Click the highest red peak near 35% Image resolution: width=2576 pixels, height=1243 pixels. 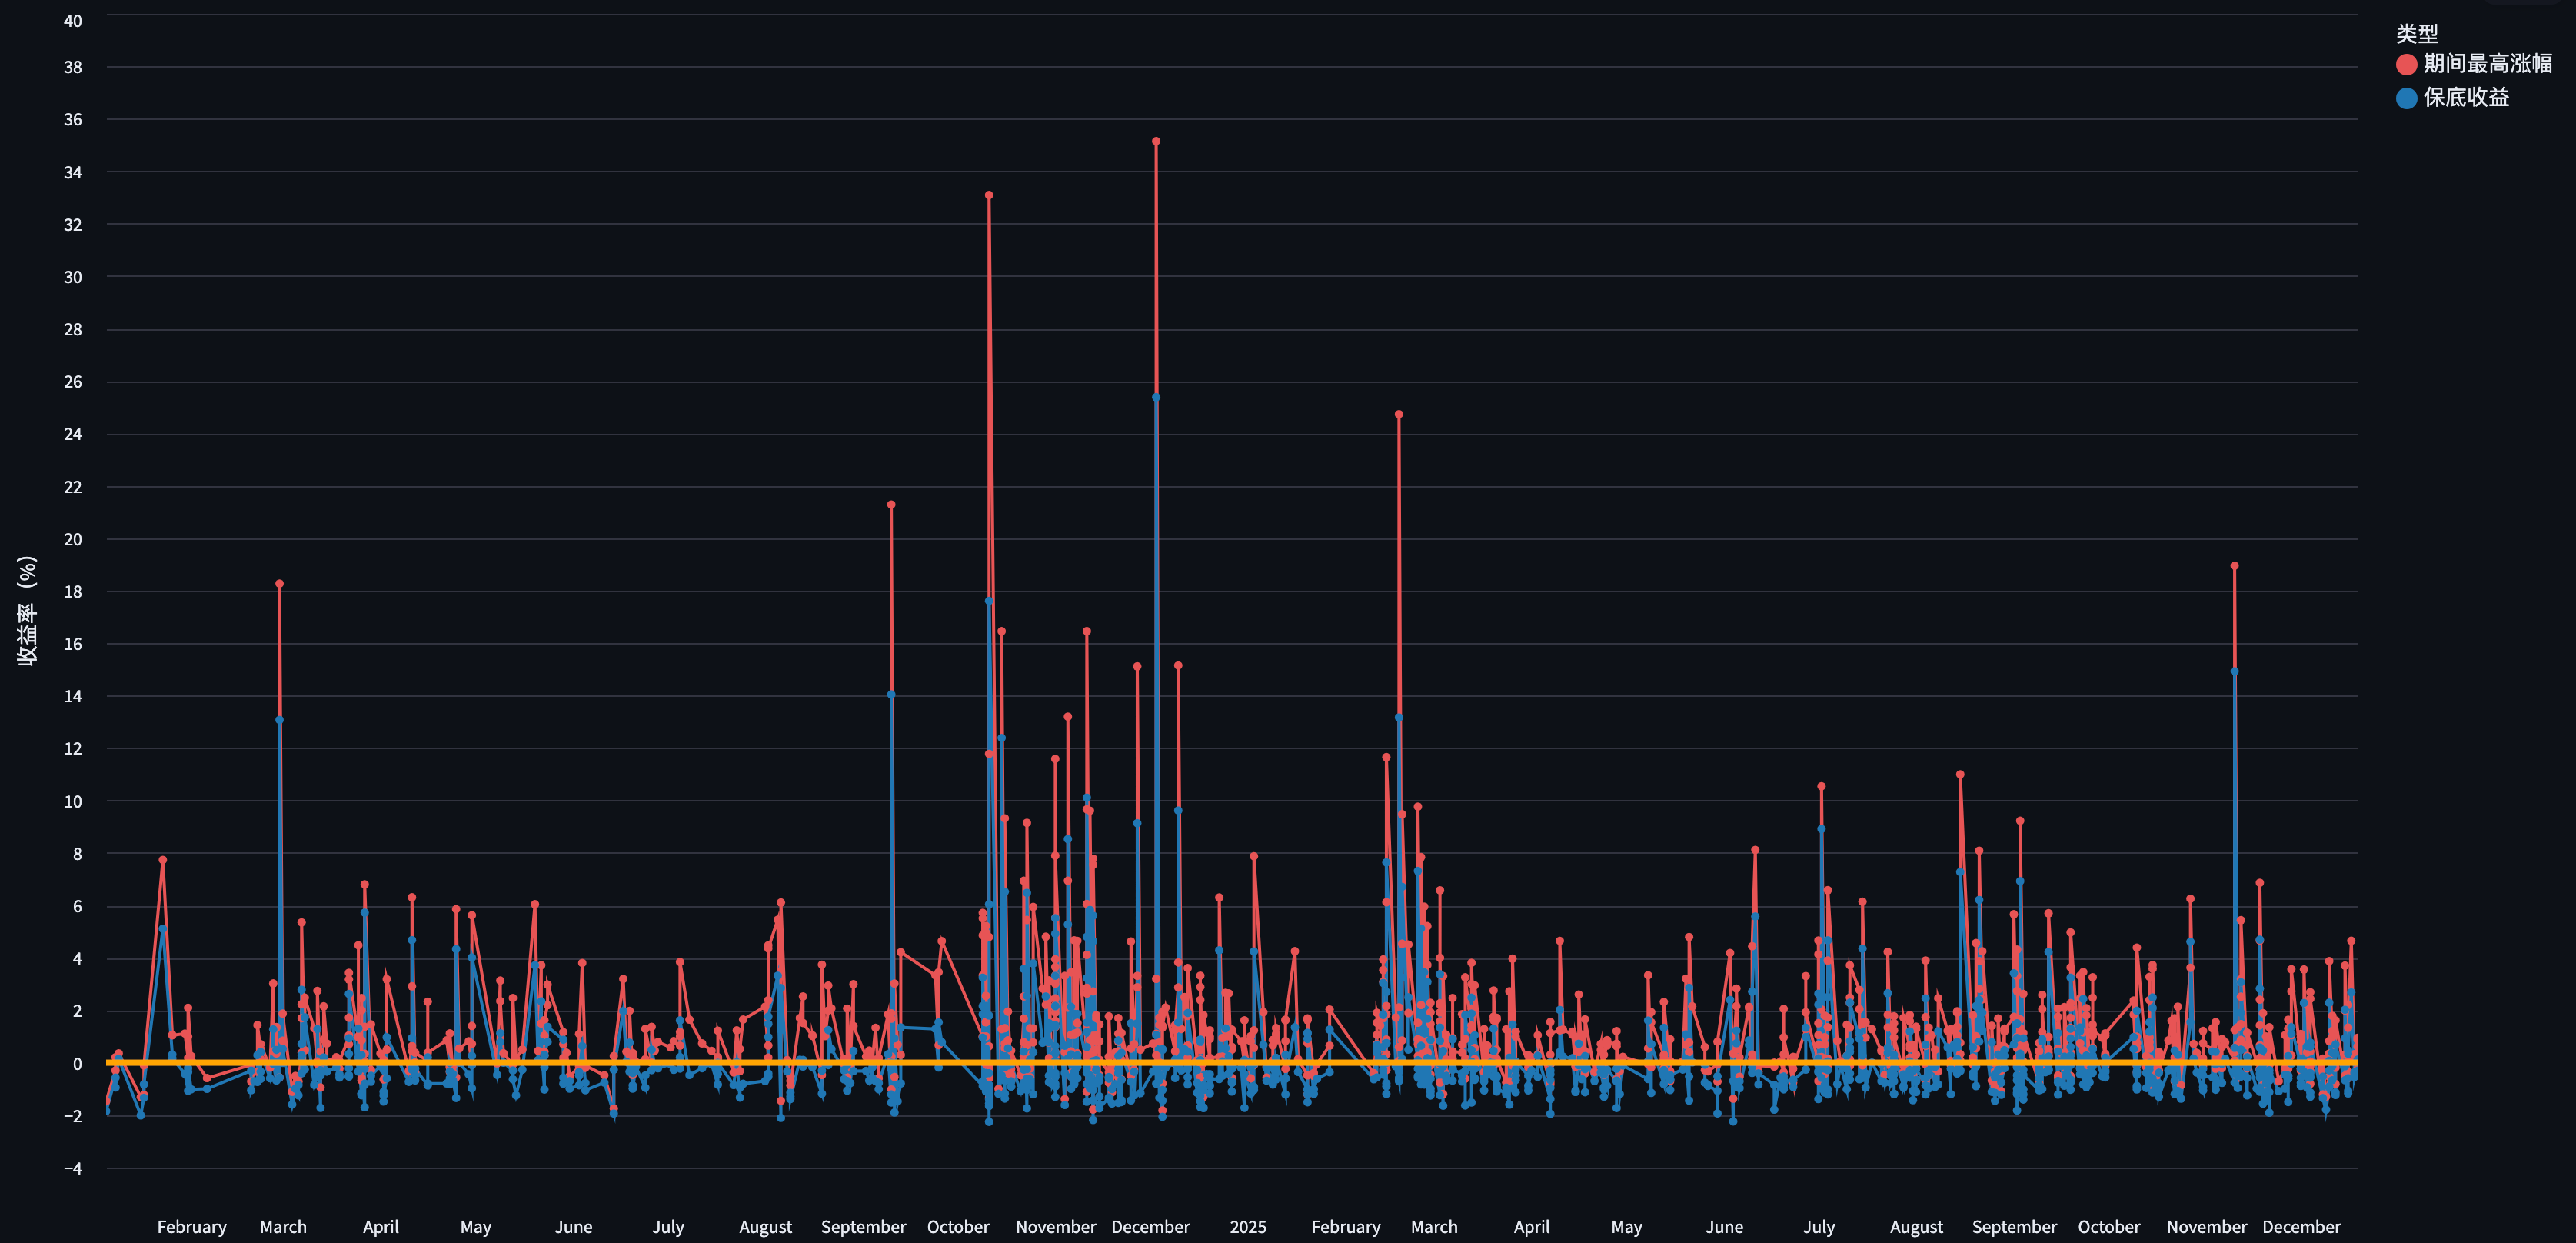click(1156, 142)
